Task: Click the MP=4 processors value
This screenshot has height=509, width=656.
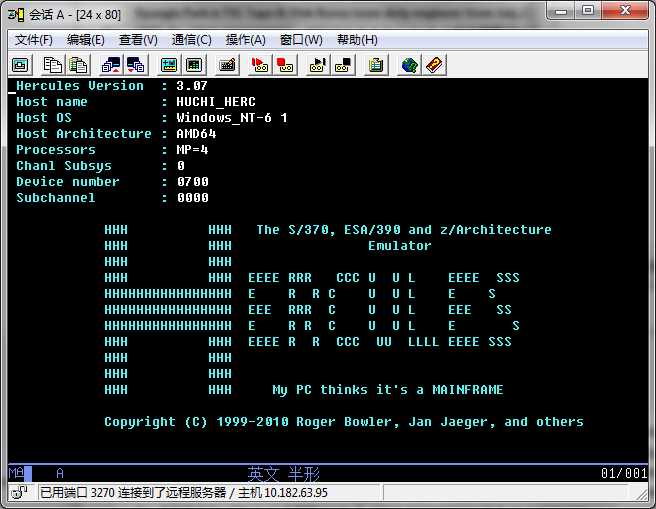Action: coord(192,150)
